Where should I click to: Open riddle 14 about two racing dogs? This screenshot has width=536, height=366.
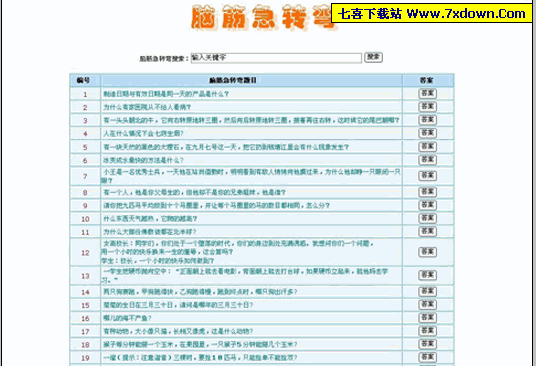point(200,292)
